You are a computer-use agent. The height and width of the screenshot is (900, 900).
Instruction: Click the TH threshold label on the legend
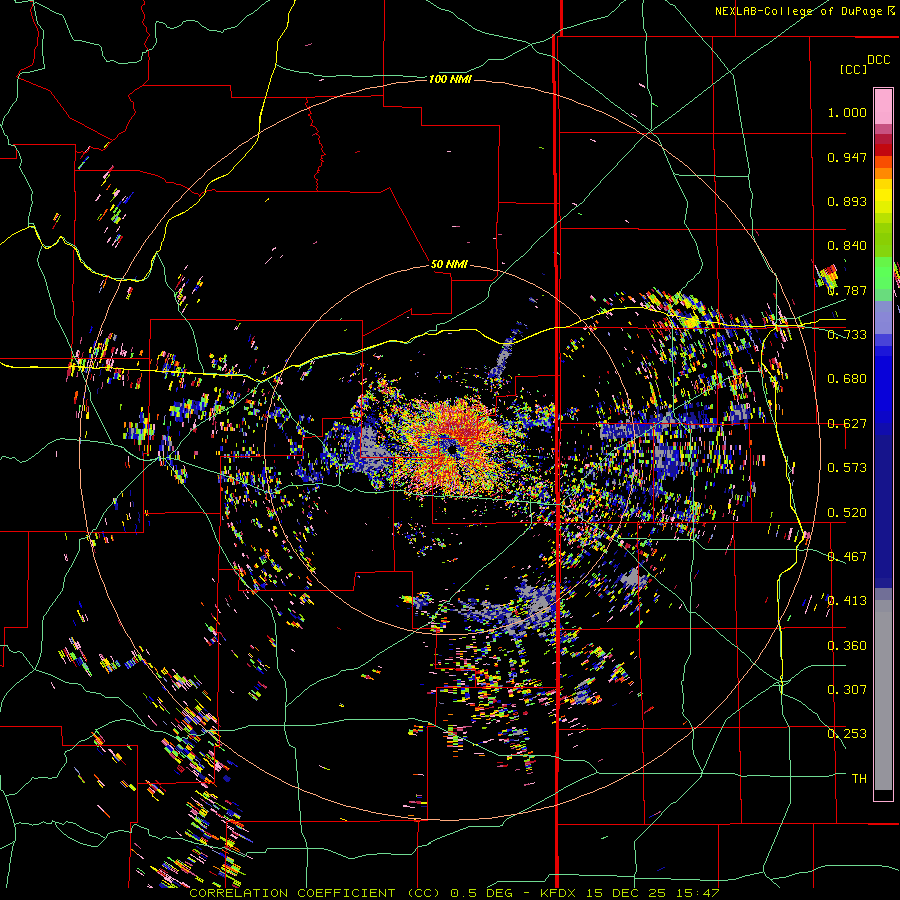[x=859, y=779]
